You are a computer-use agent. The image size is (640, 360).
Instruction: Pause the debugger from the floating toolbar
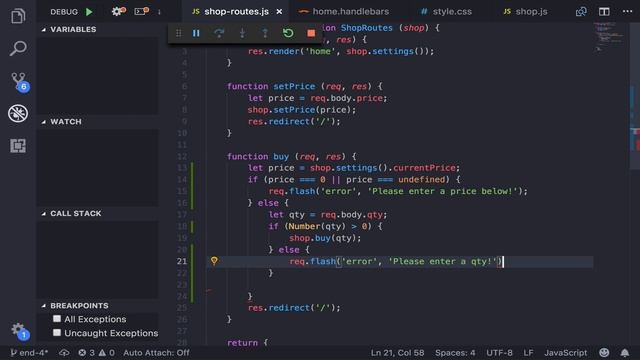(x=196, y=33)
